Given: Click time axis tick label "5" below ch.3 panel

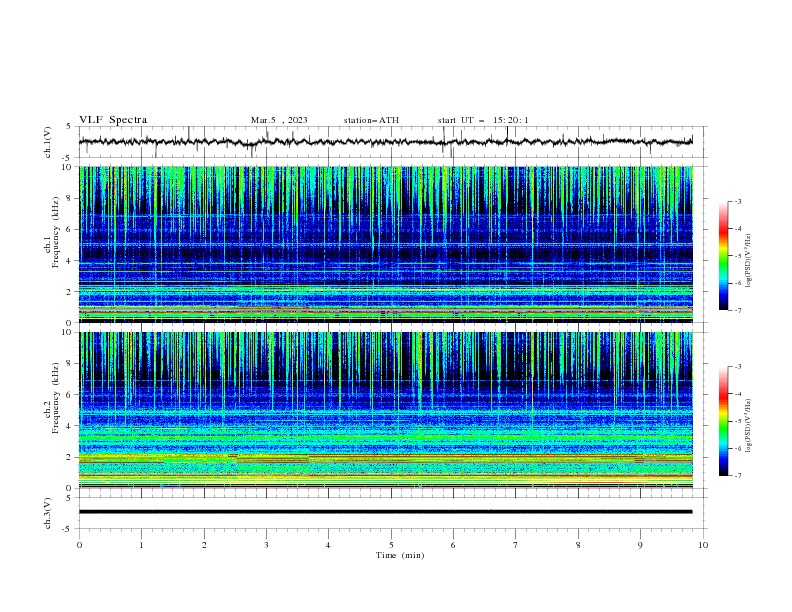Looking at the screenshot, I should coord(391,545).
